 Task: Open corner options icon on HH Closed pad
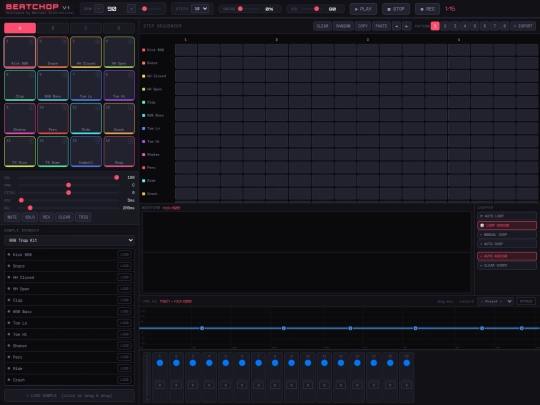tap(97, 41)
